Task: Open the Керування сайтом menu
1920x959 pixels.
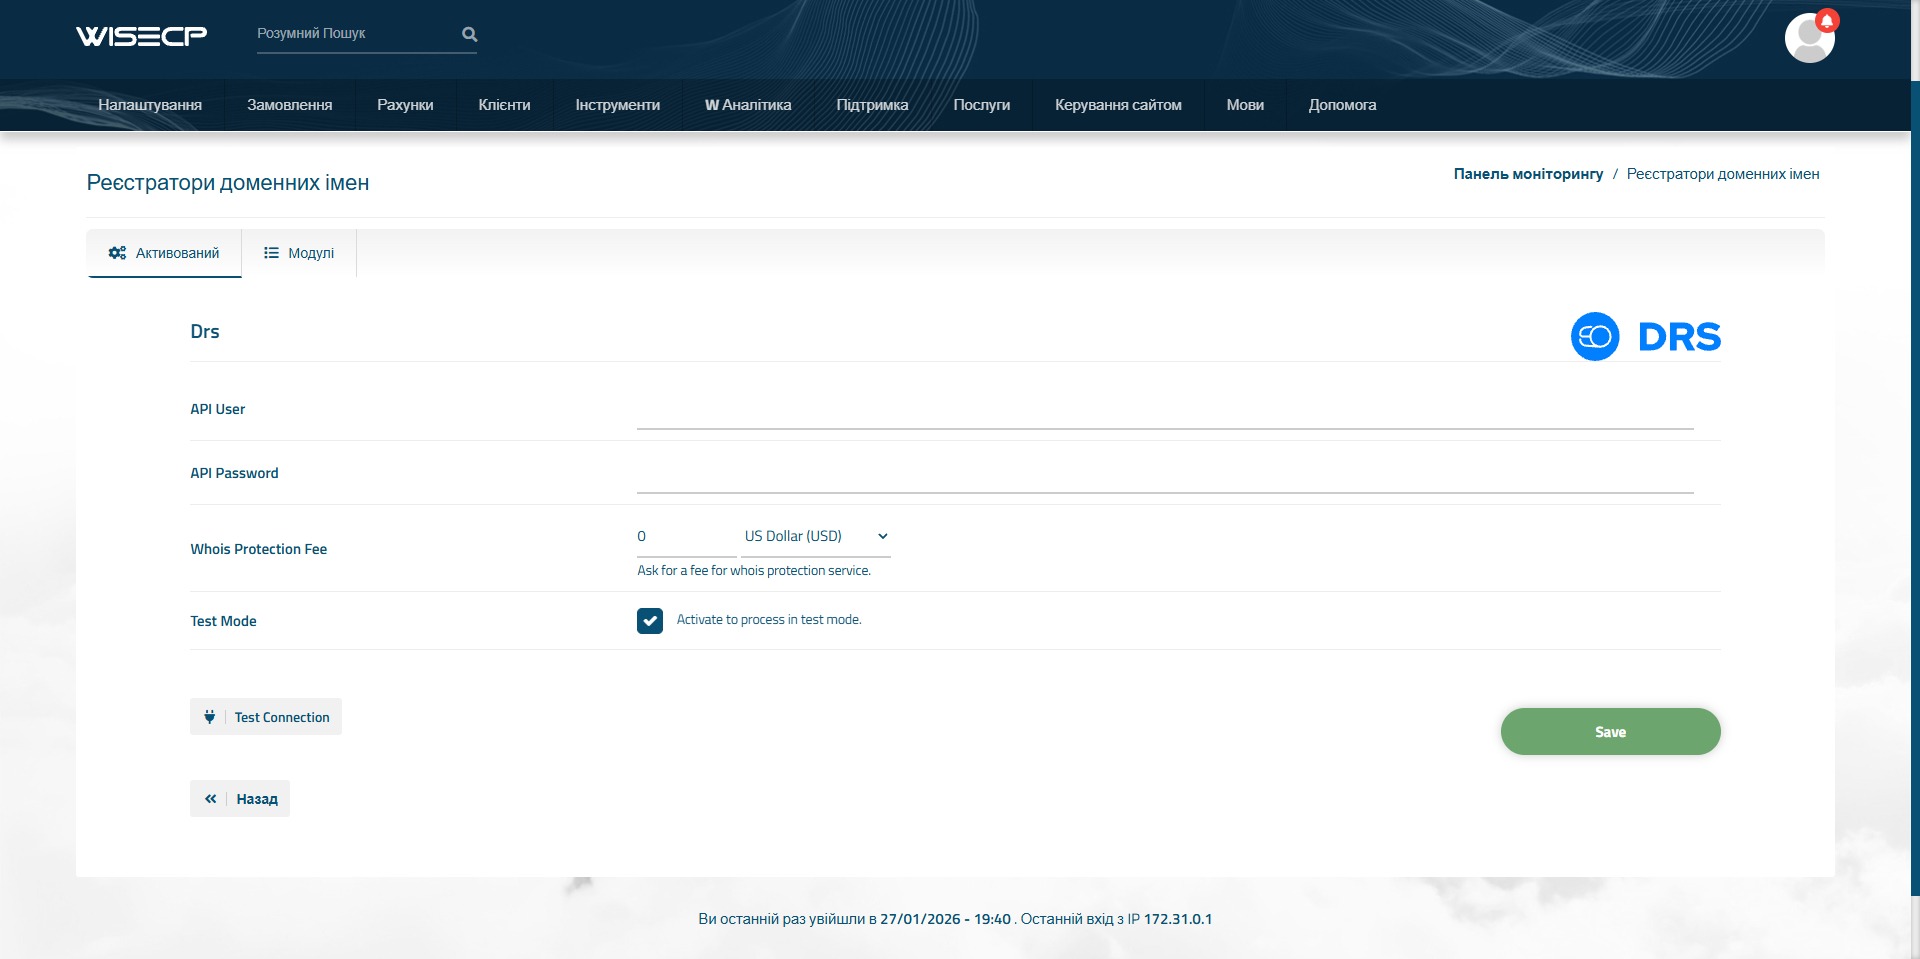Action: [1118, 105]
